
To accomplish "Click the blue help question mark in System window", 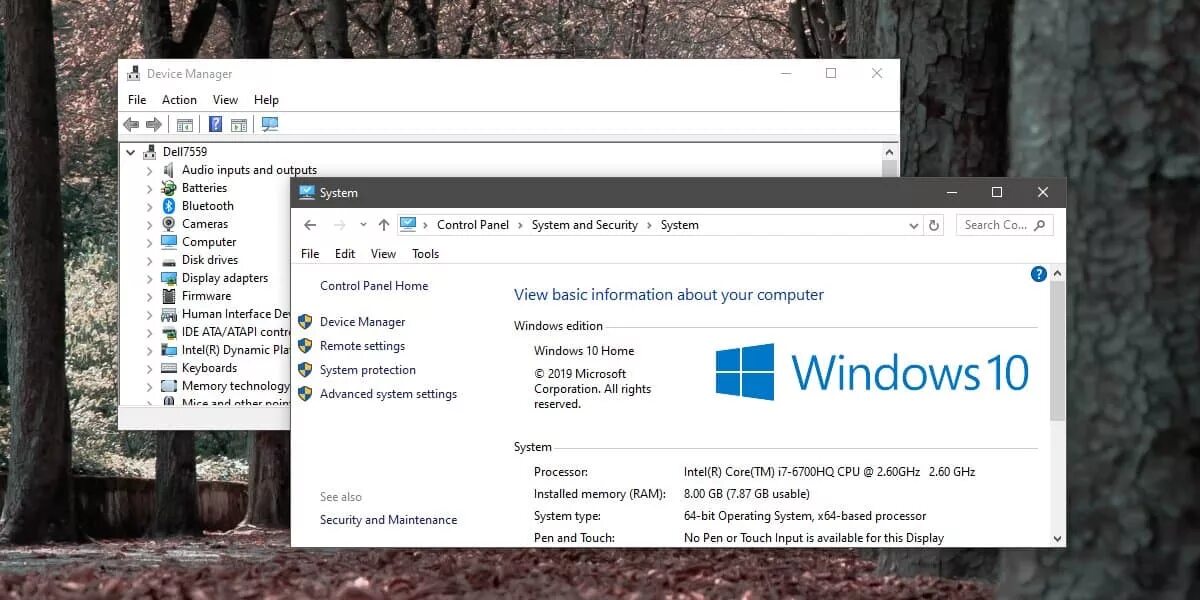I will coord(1038,274).
